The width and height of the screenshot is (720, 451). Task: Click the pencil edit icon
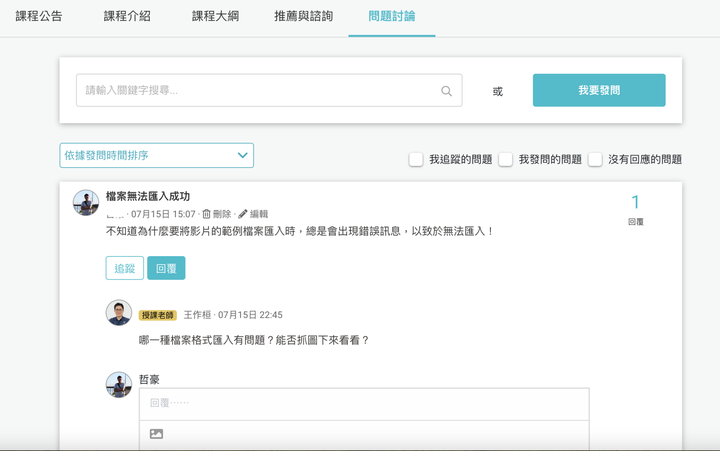tap(242, 214)
